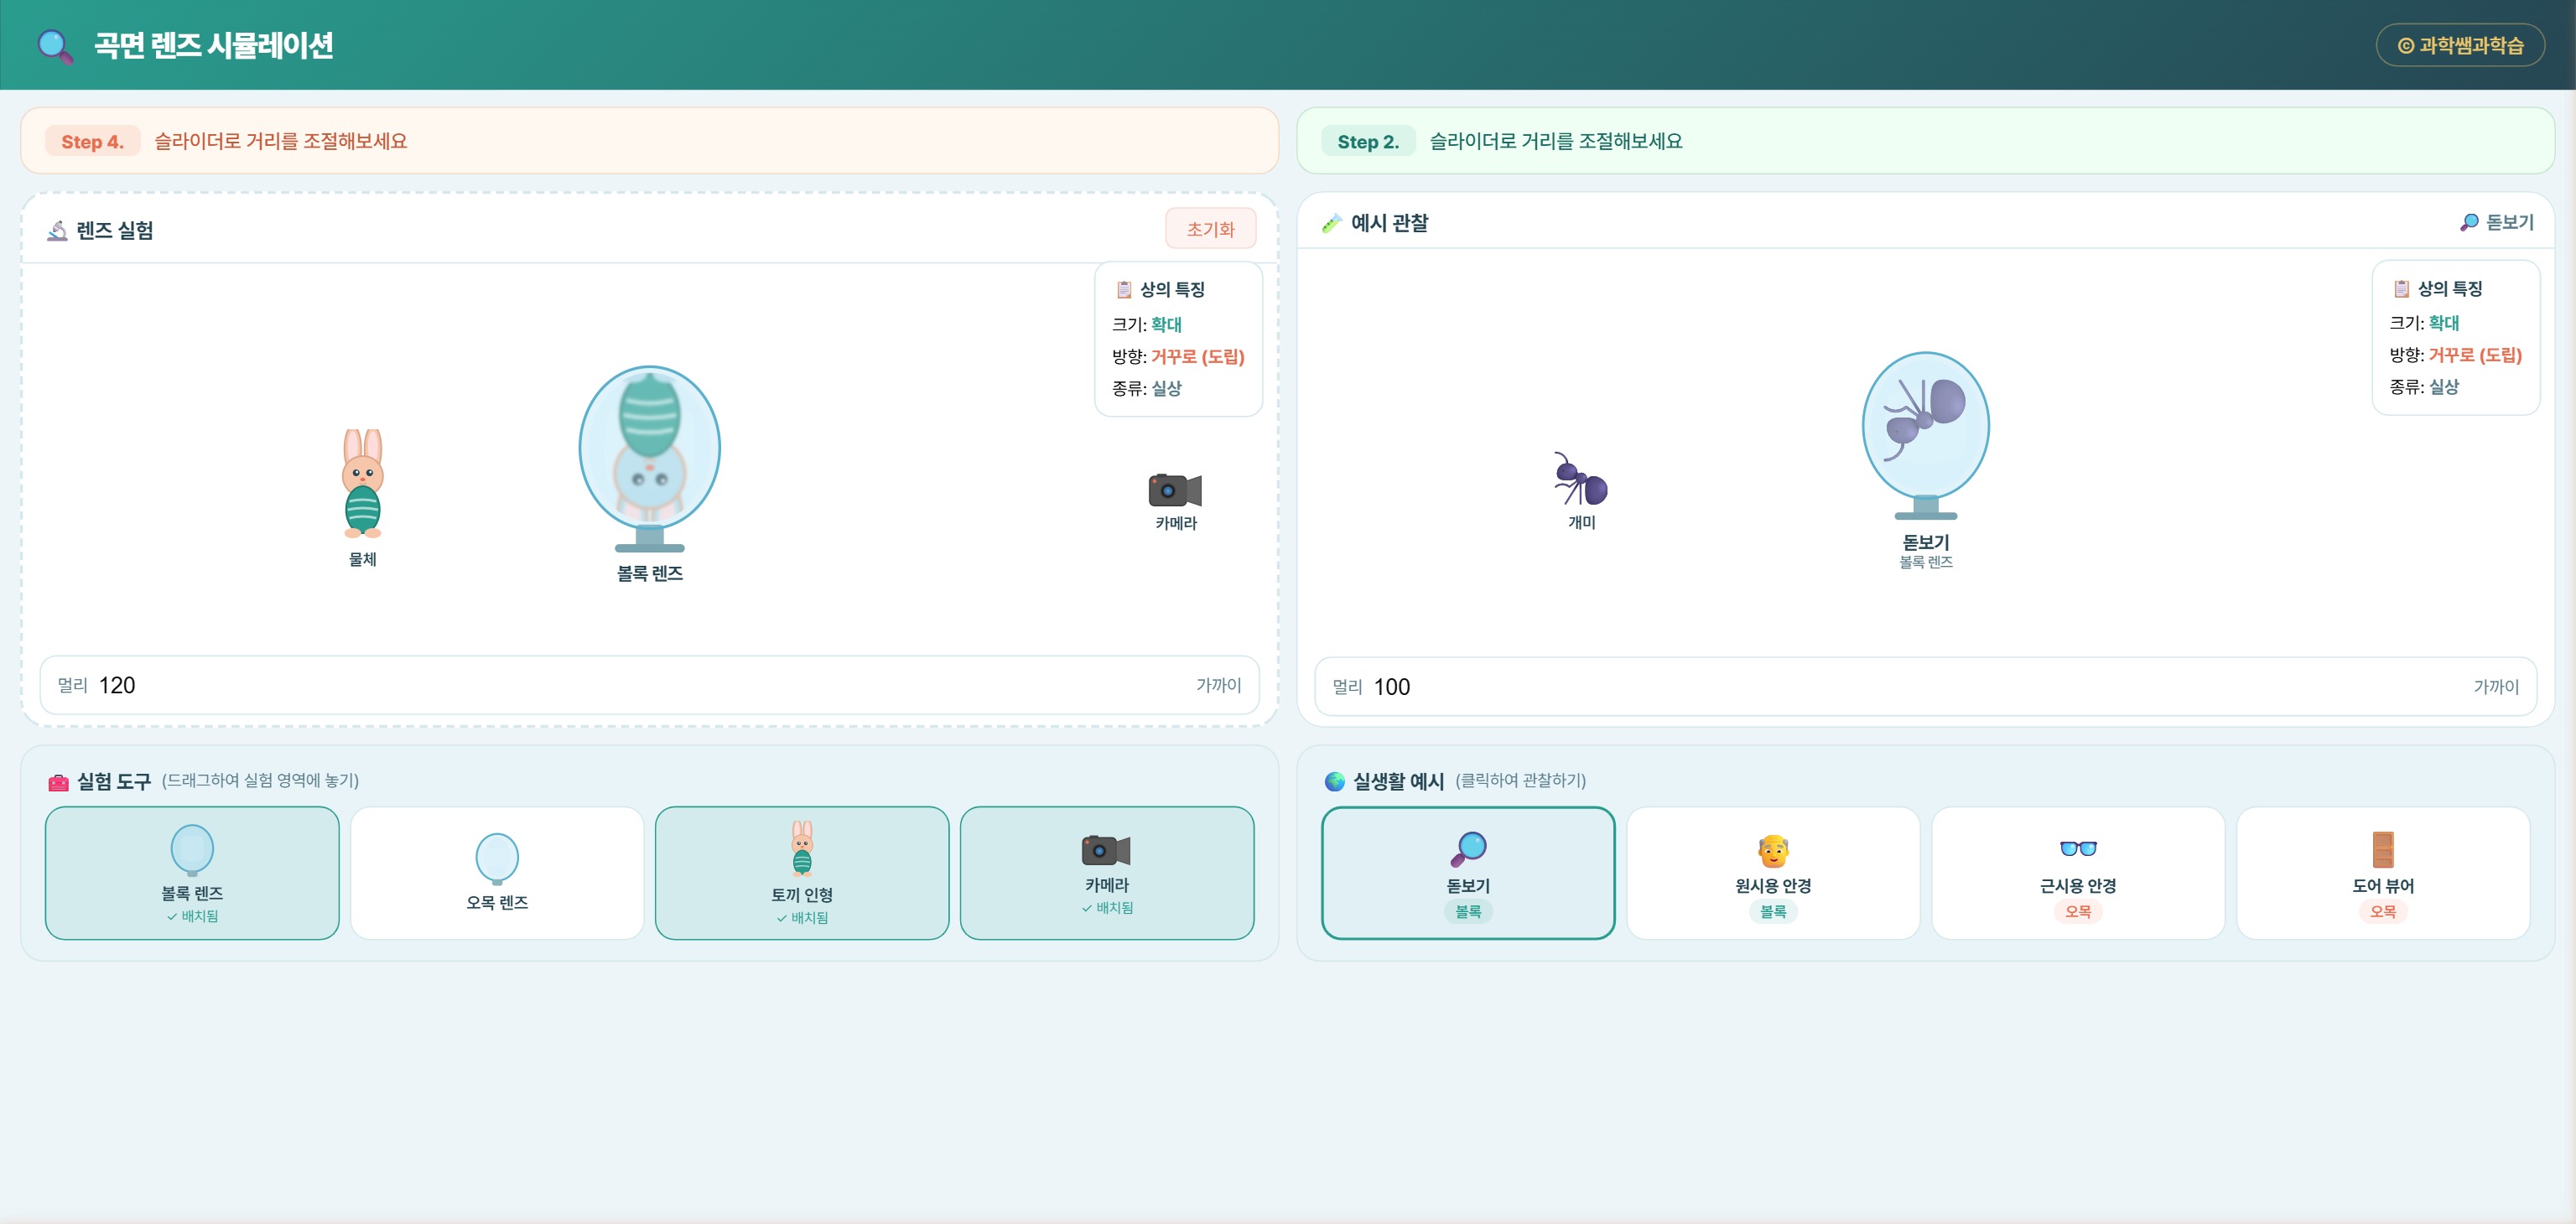Click the 볼록 tag on the 원시용 안경 card
This screenshot has width=2576, height=1224.
1773,911
